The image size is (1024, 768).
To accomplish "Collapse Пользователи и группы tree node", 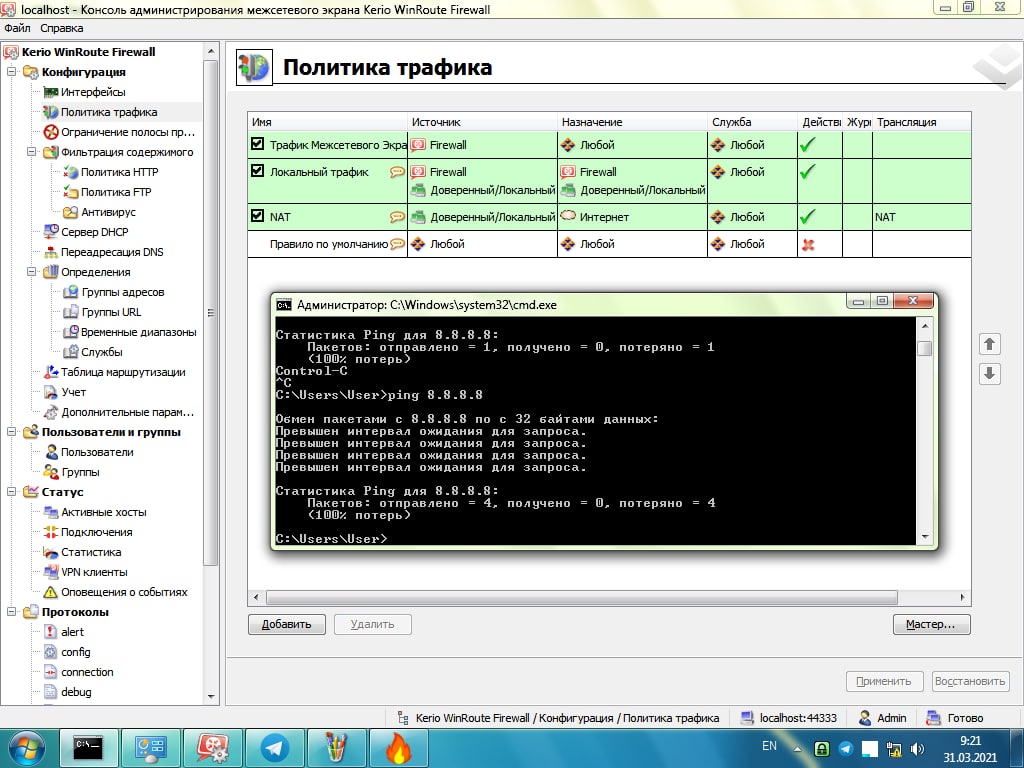I will [x=11, y=432].
